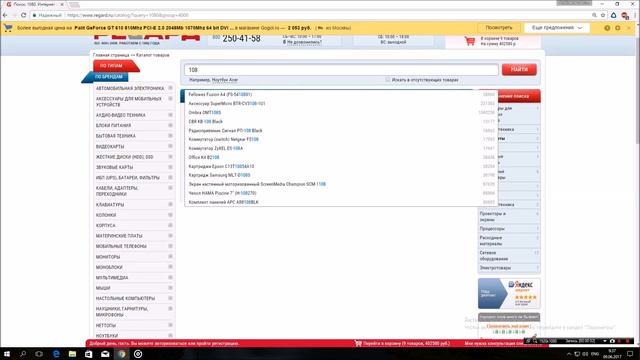Expand Жесткие диски category
The width and height of the screenshot is (640, 360).
point(171,157)
